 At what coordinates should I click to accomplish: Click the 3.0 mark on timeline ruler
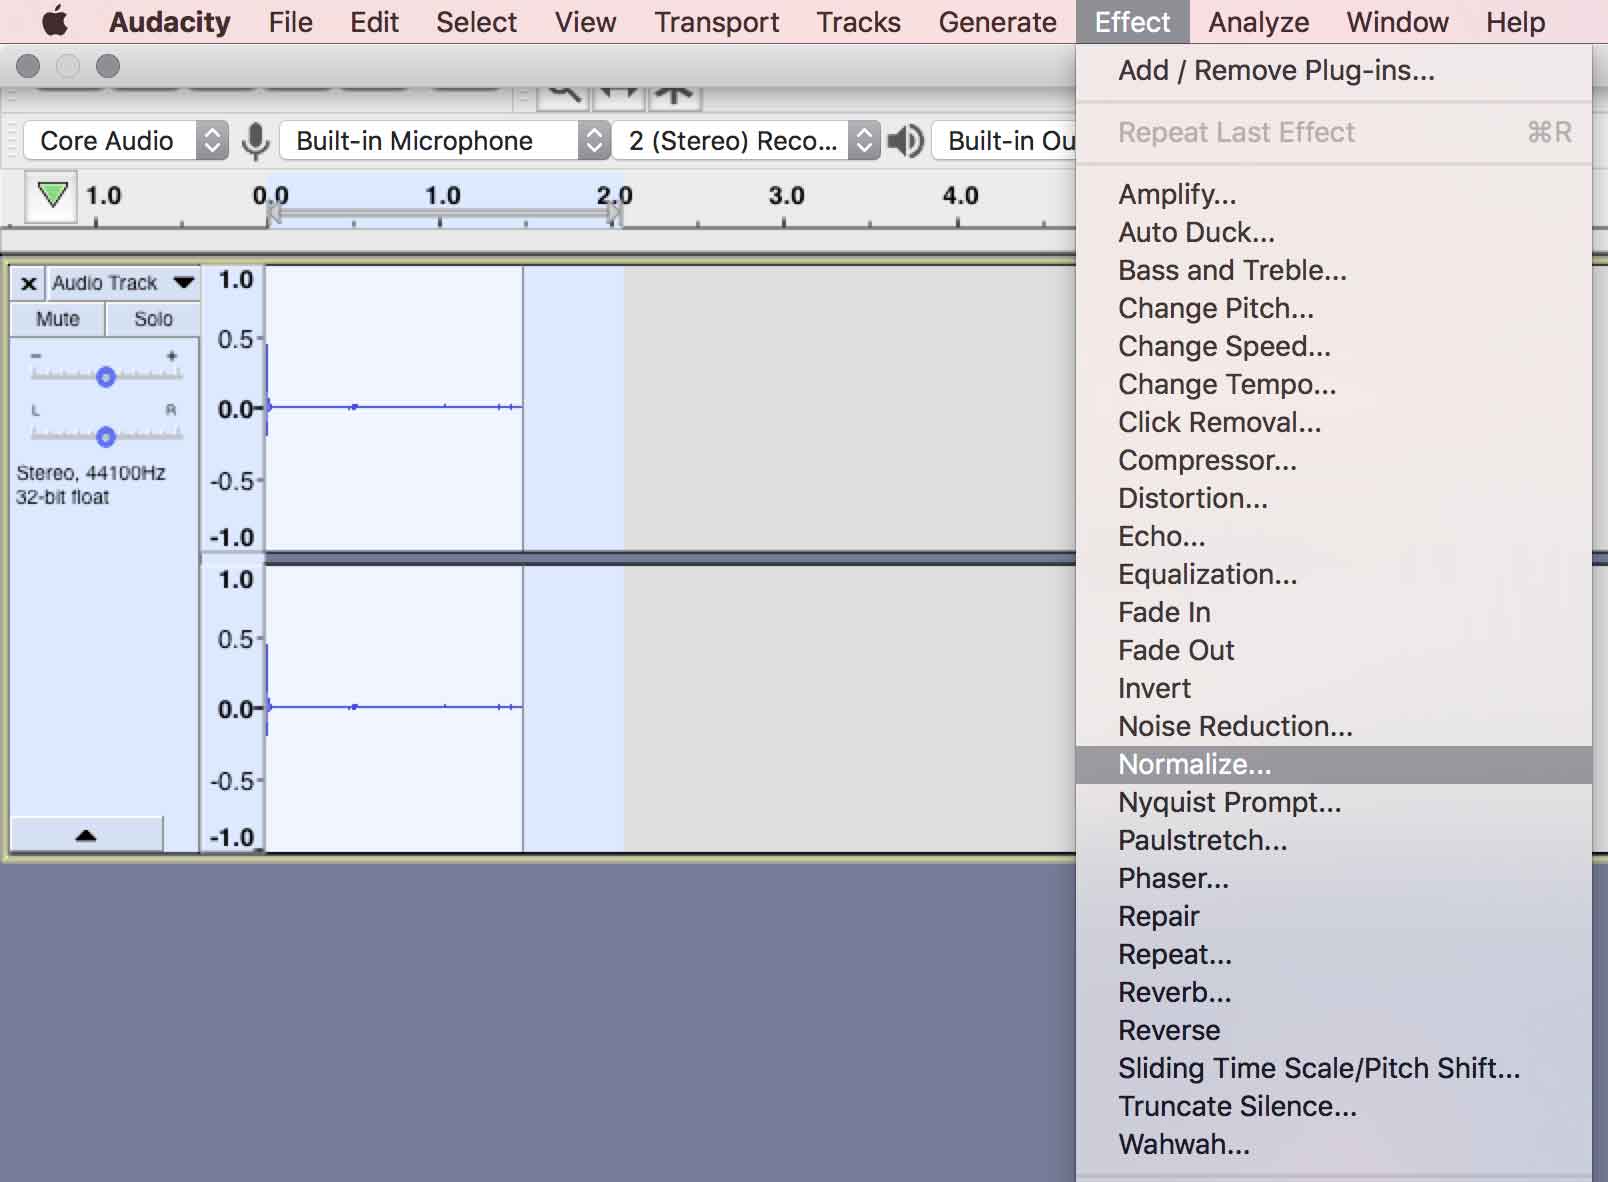click(x=786, y=196)
